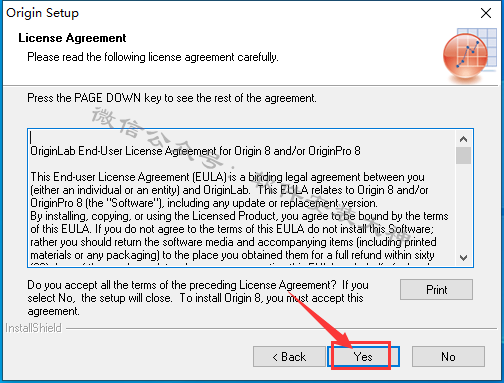Click the 'By installing, copying, or using' sentence
This screenshot has width=504, height=383.
click(x=239, y=216)
